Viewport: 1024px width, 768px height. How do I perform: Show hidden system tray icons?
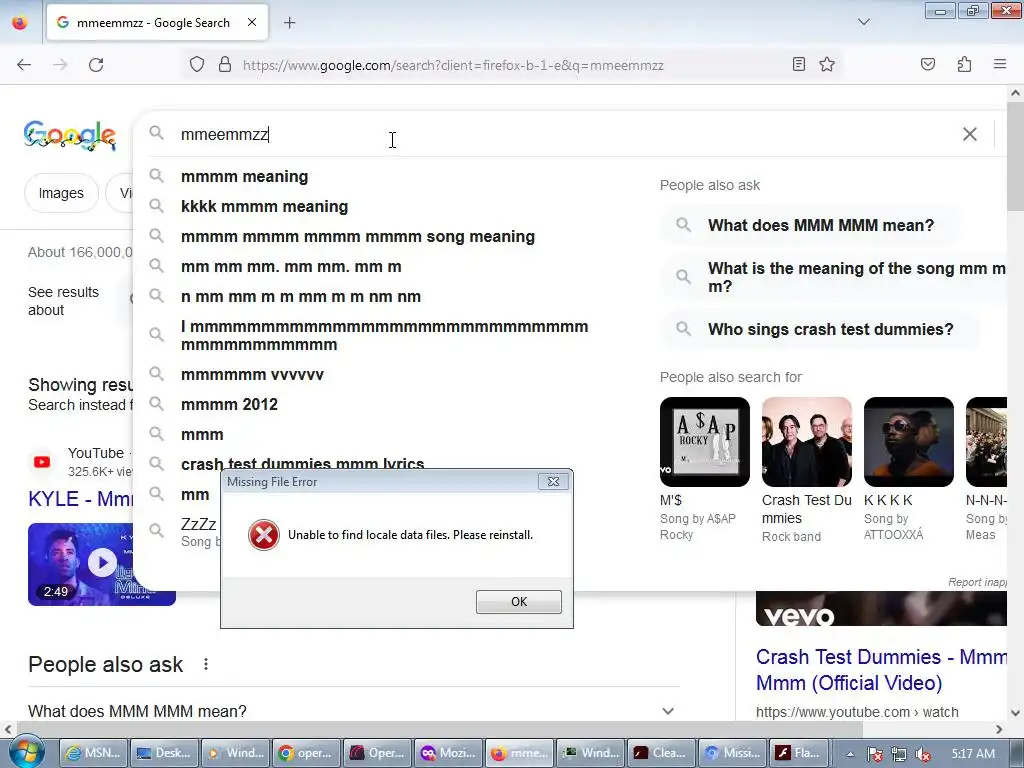[x=850, y=754]
